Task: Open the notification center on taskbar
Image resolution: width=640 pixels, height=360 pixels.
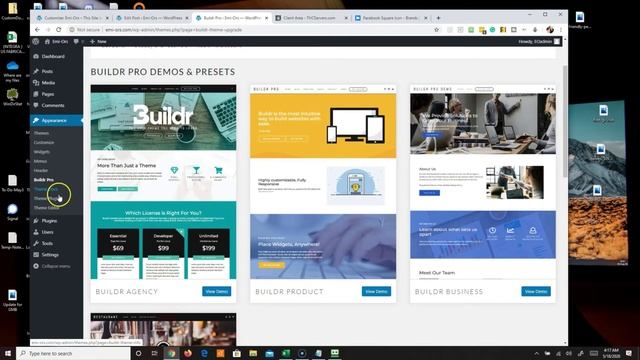Action: point(629,353)
